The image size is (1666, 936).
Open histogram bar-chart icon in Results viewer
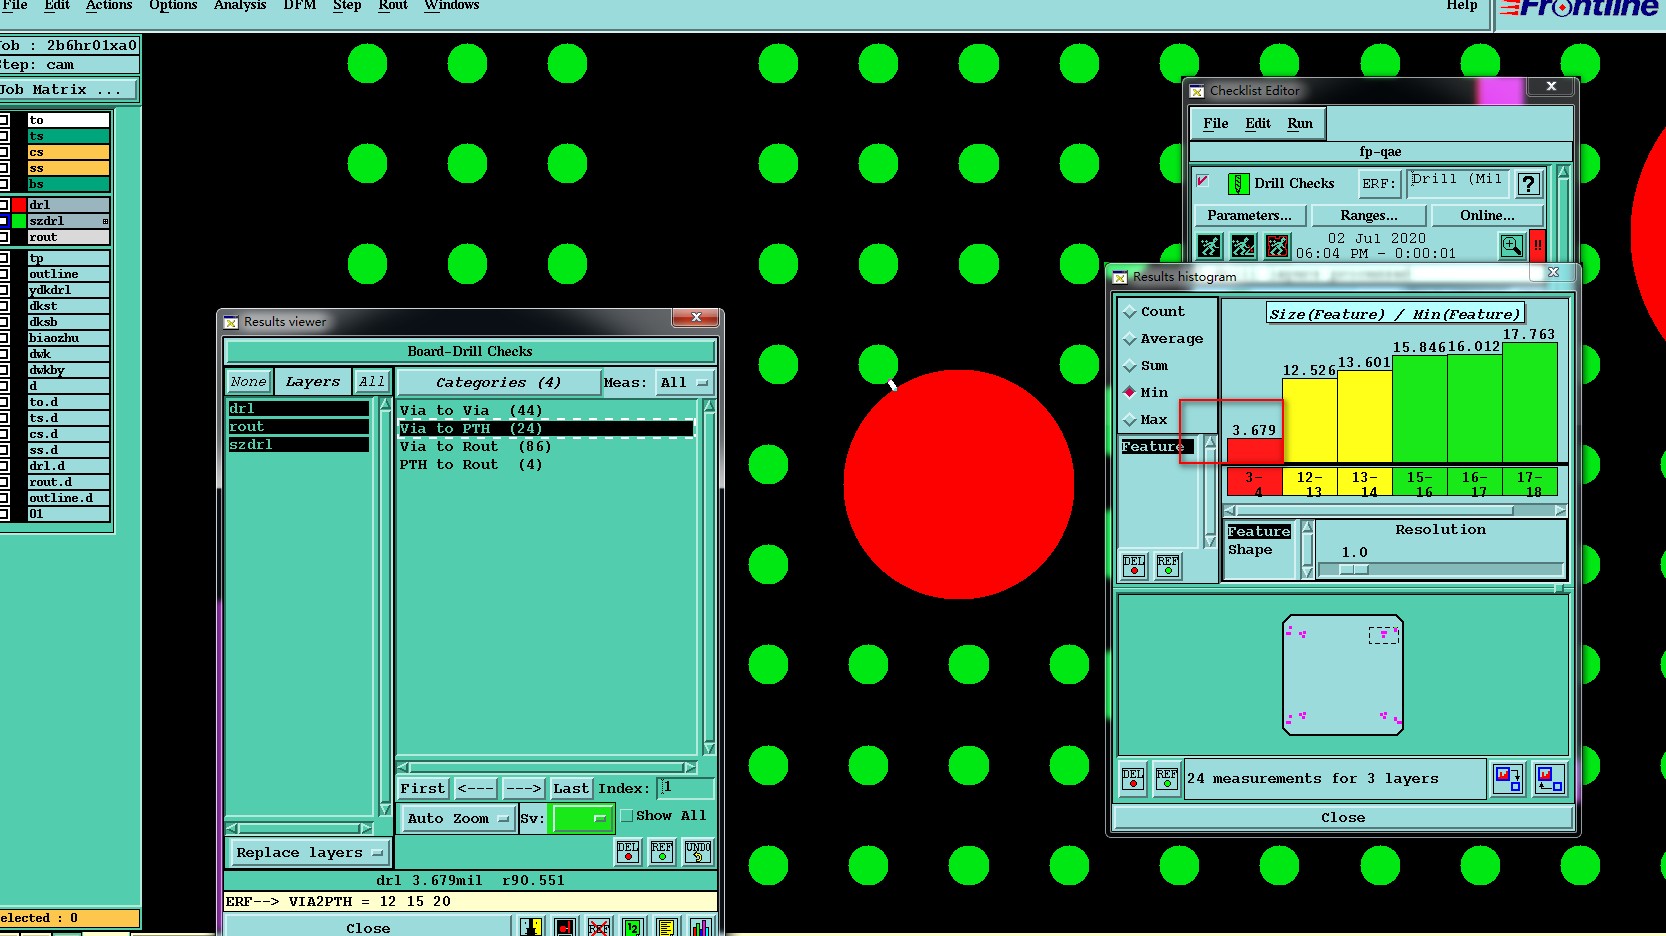(x=701, y=927)
